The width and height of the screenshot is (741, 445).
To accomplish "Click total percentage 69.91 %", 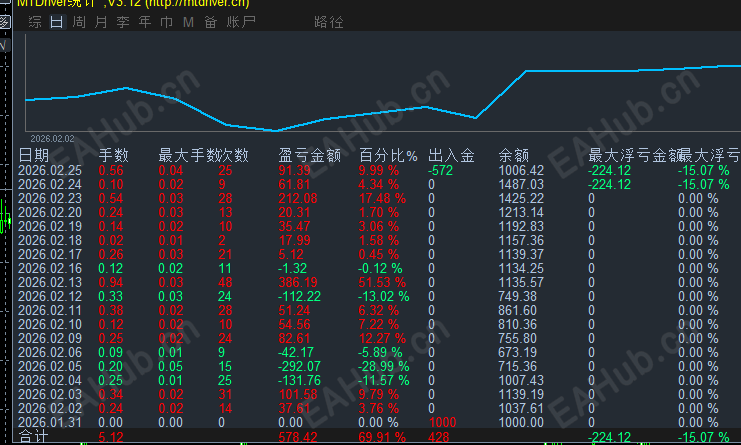I will point(382,437).
